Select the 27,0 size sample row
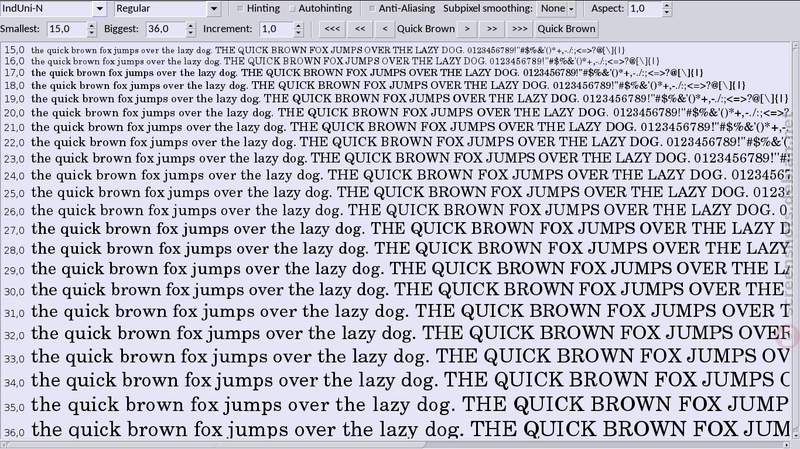 click(x=396, y=230)
